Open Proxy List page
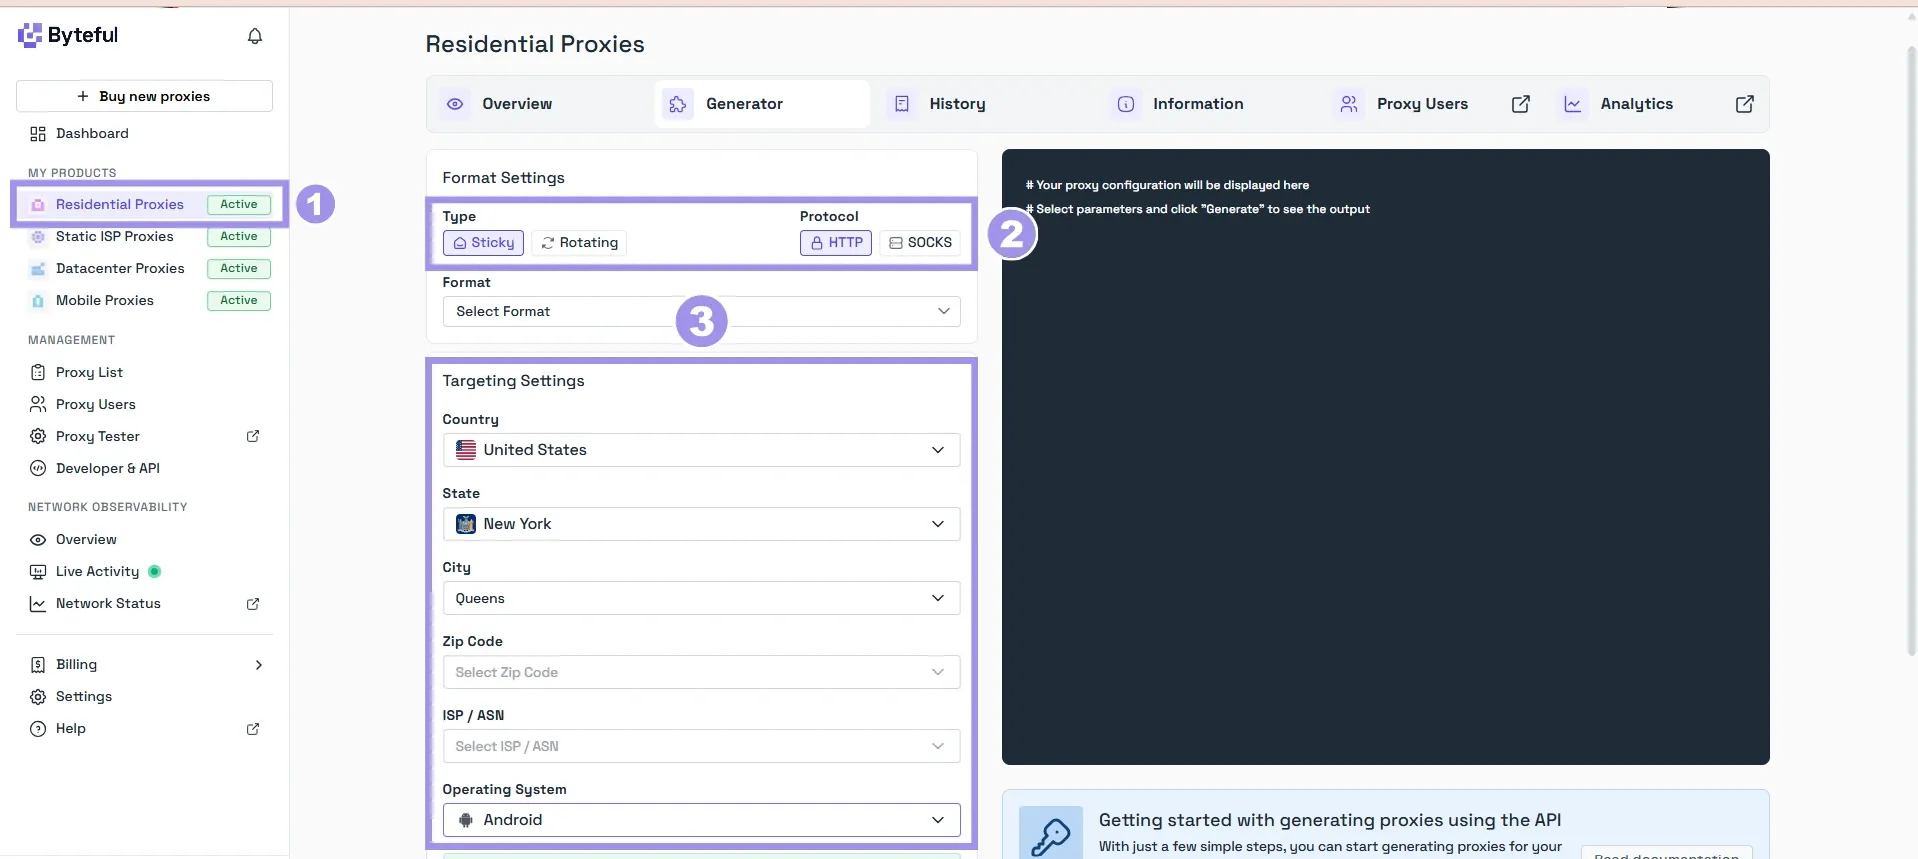Viewport: 1918px width, 859px height. (x=89, y=372)
